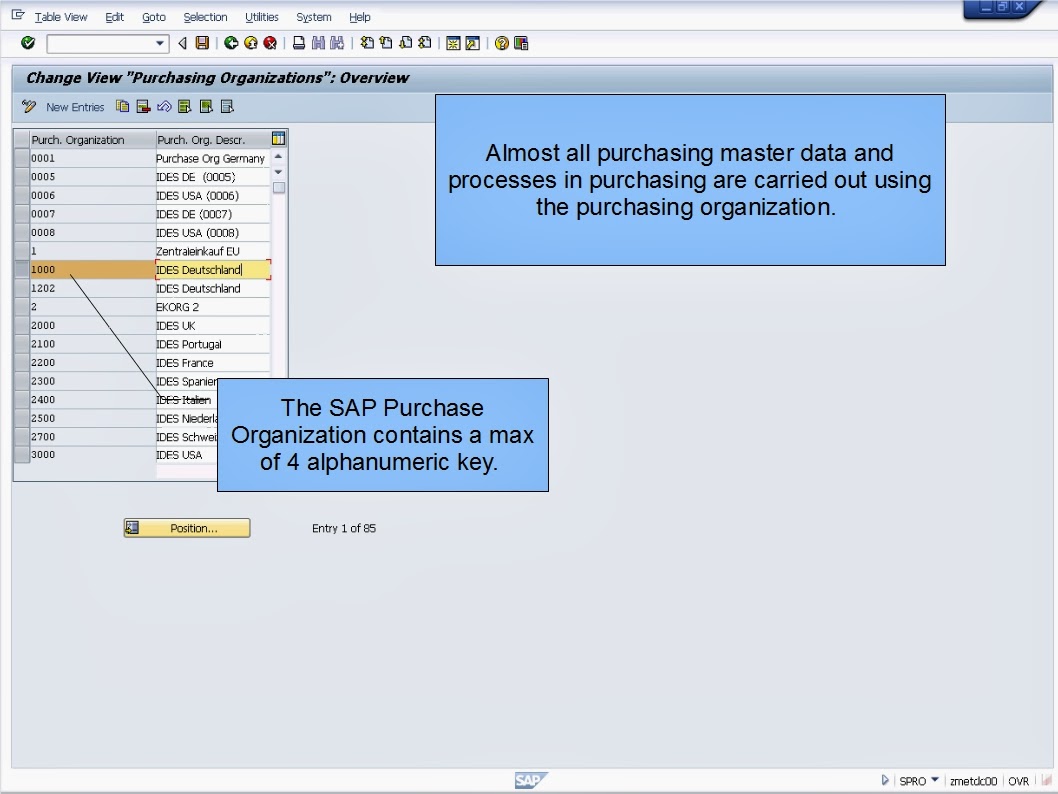This screenshot has width=1058, height=794.
Task: Click the Zentraleinkauf EU description cell
Action: (213, 251)
